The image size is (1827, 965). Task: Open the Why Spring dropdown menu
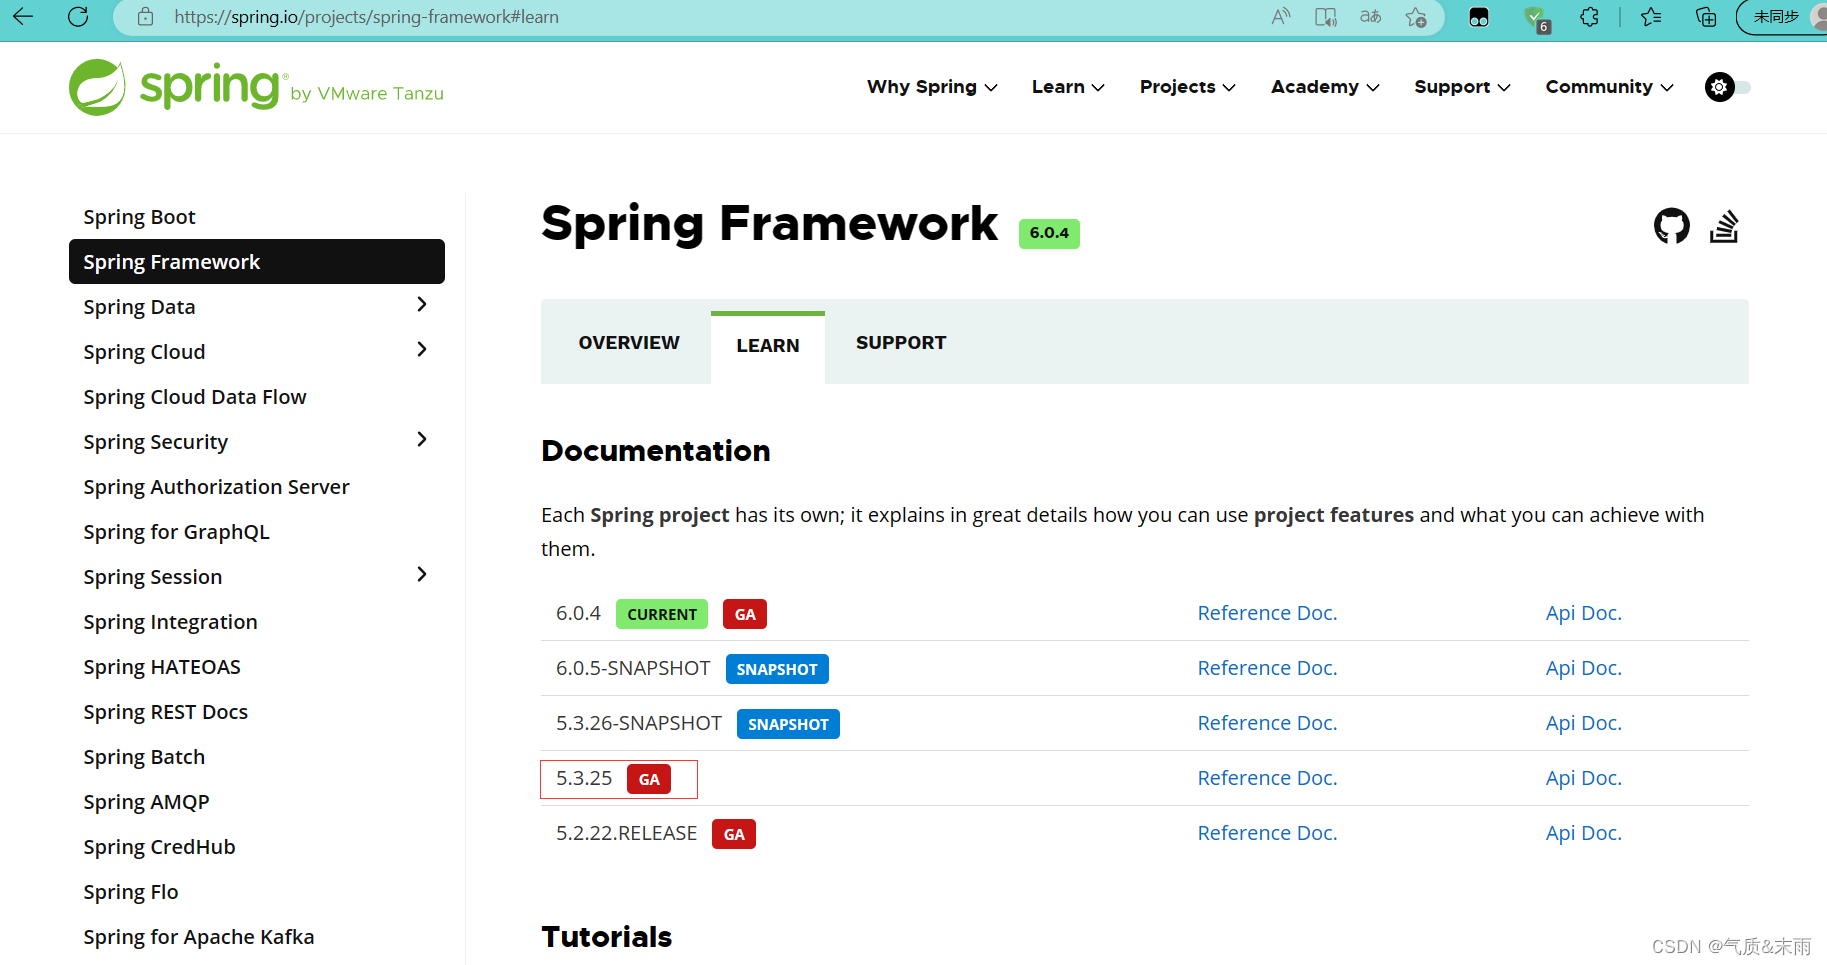click(932, 87)
